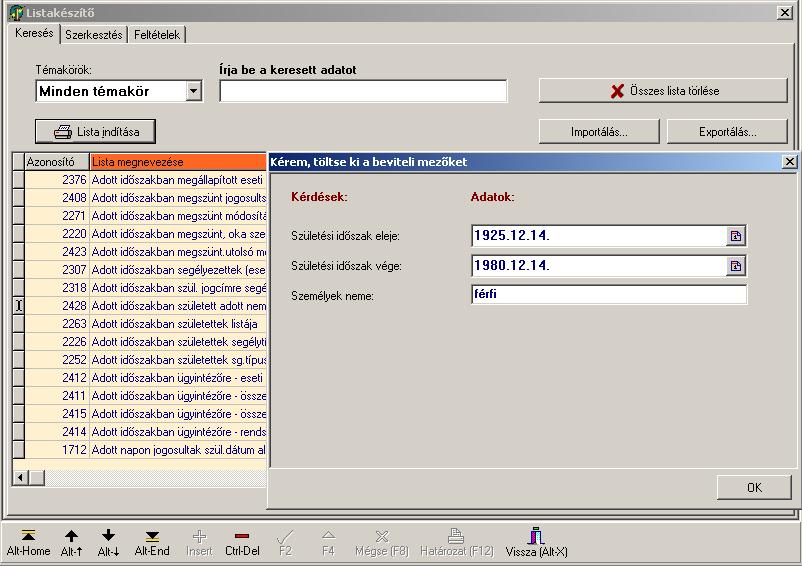Screen dimensions: 802x566
Task: Click the Születési időszak vége date field
Action: pos(598,266)
